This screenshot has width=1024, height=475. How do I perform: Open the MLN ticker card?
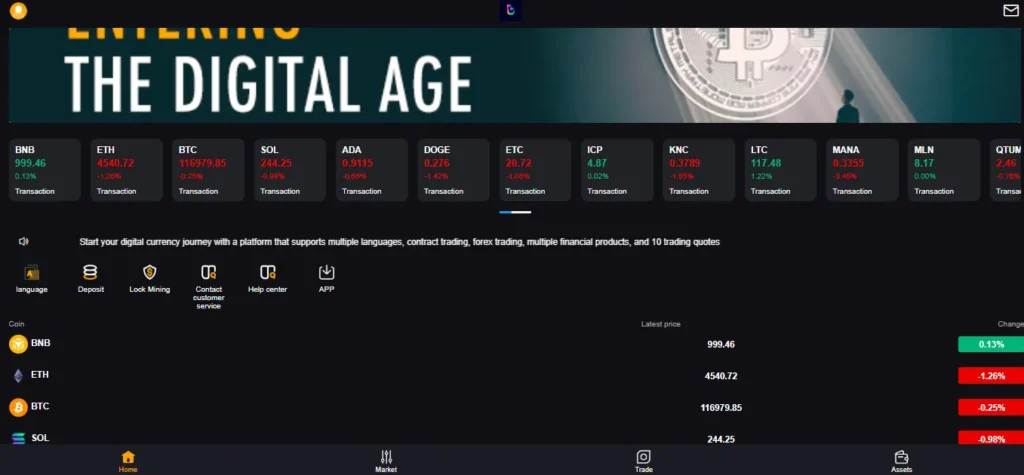(x=944, y=170)
